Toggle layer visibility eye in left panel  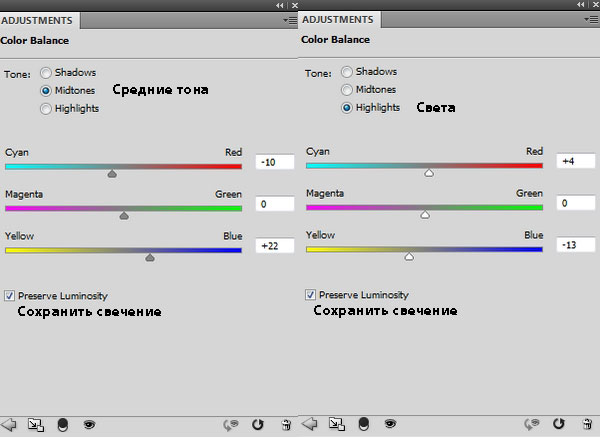tap(89, 424)
